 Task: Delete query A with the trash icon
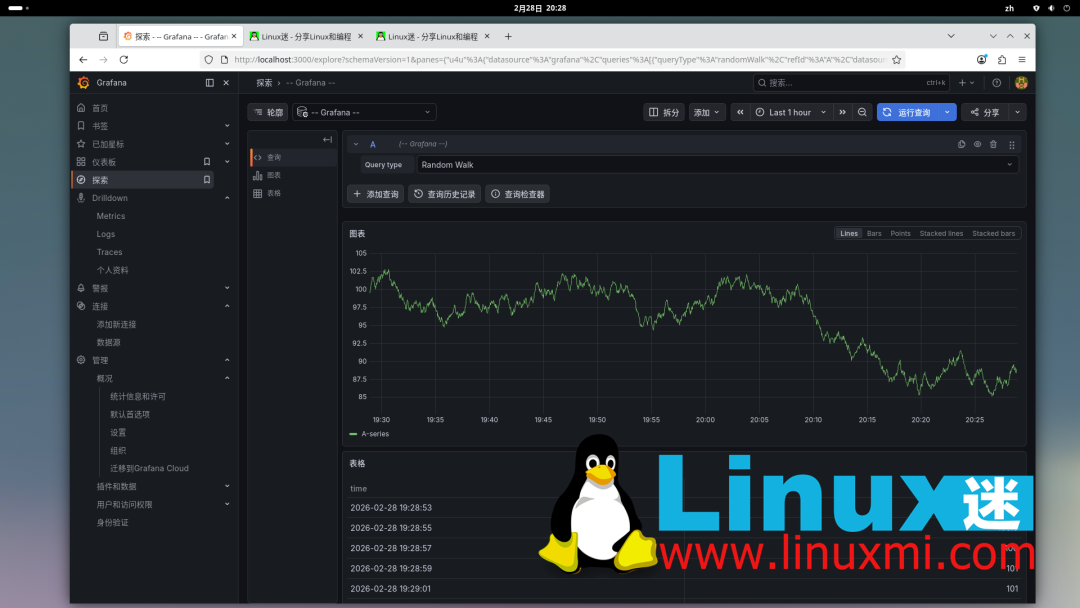[994, 144]
